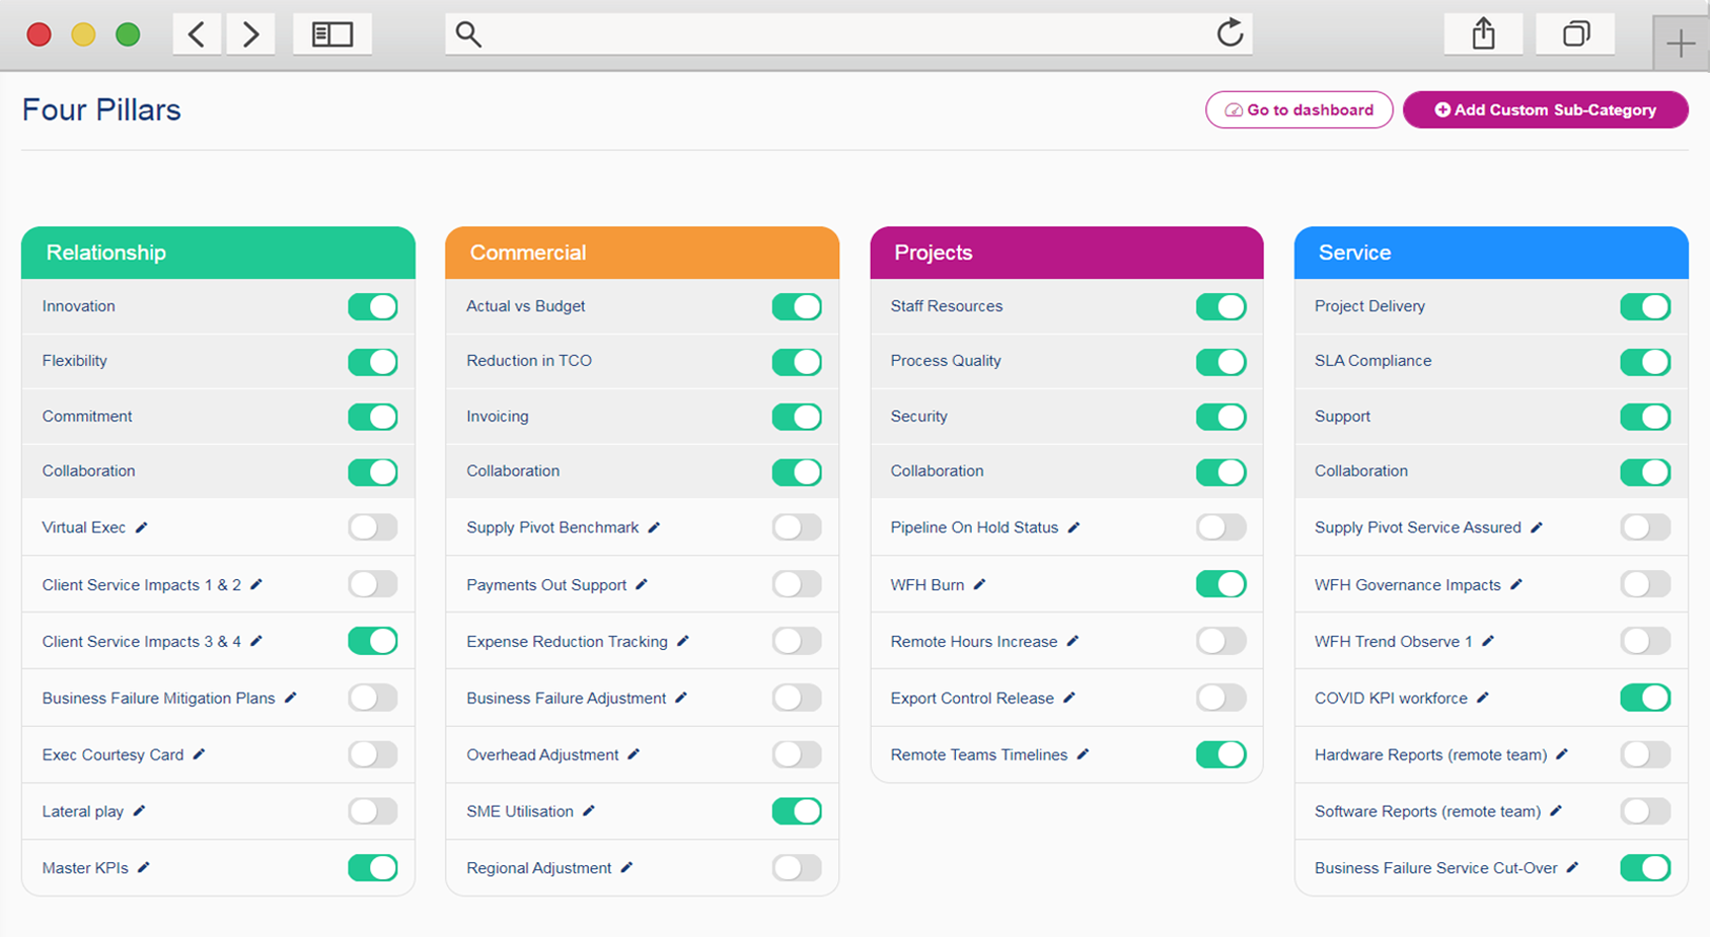The image size is (1710, 937).
Task: Disable the WFH Burn switch
Action: point(1221,584)
